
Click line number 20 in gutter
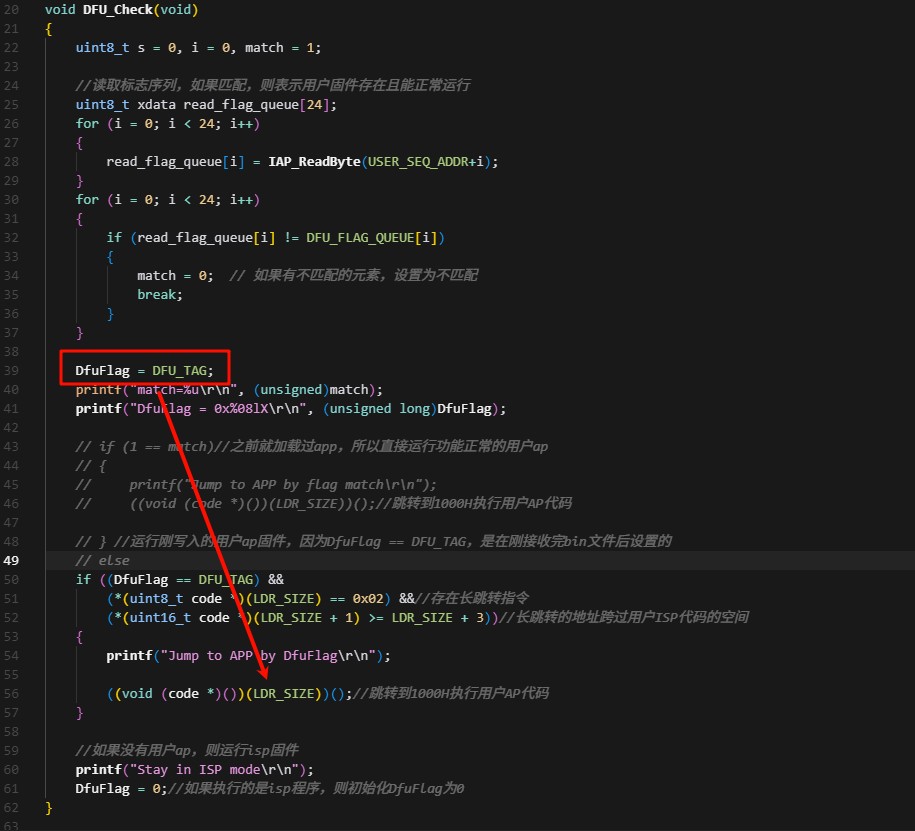point(11,10)
